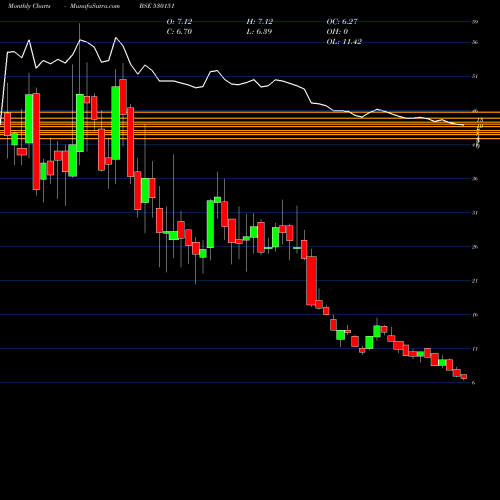Image resolution: width=500 pixels, height=500 pixels.
Task: Click the price axis label 56
Action: (x=475, y=42)
